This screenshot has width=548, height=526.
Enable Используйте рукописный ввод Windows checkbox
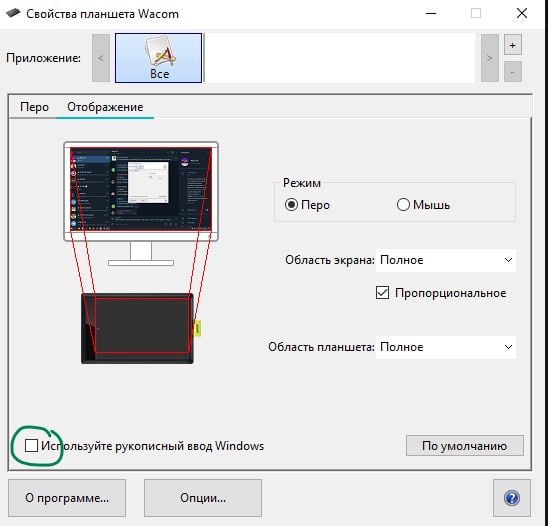click(31, 446)
